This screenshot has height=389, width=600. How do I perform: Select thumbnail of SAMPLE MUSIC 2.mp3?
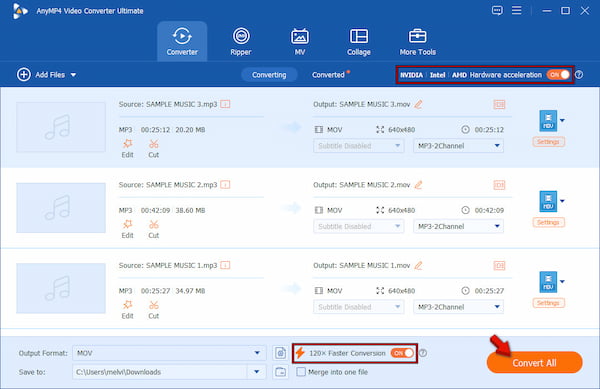[61, 208]
